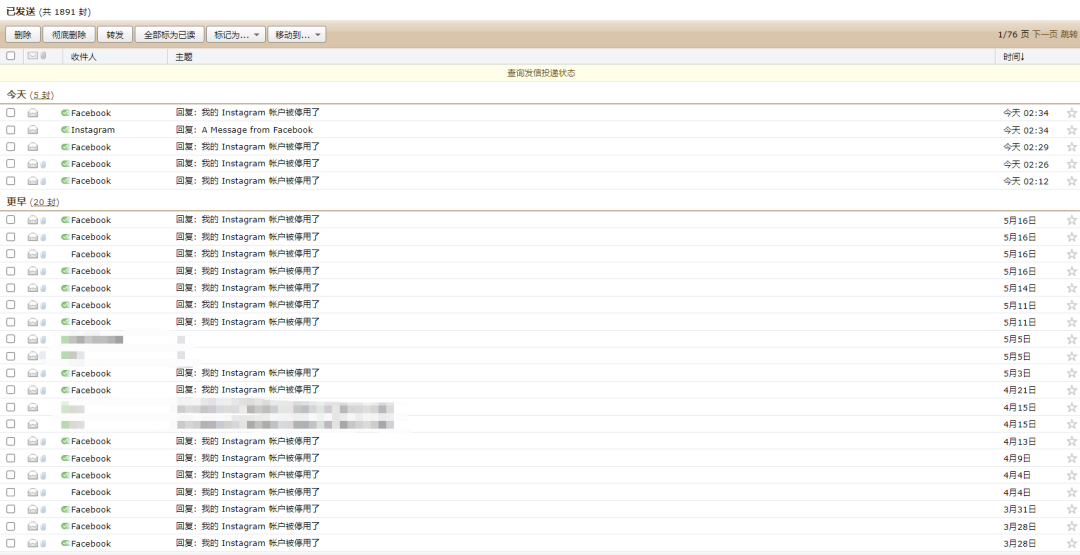
Task: Click Facebook recipient on 4月13日 row
Action: pos(91,441)
